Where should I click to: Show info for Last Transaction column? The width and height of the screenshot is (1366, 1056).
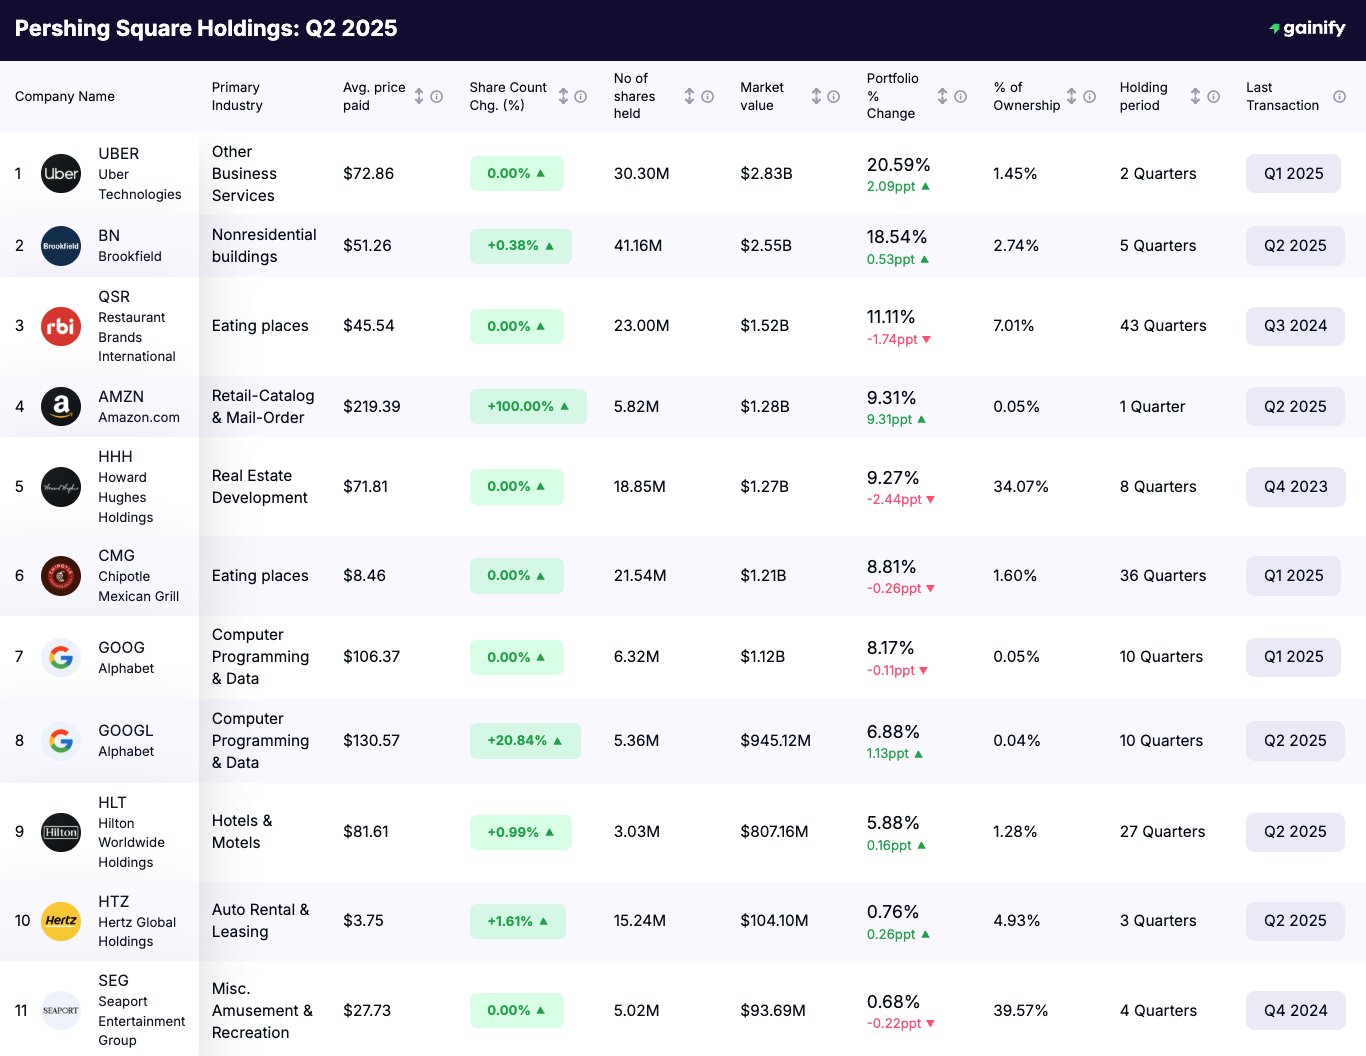click(x=1339, y=97)
